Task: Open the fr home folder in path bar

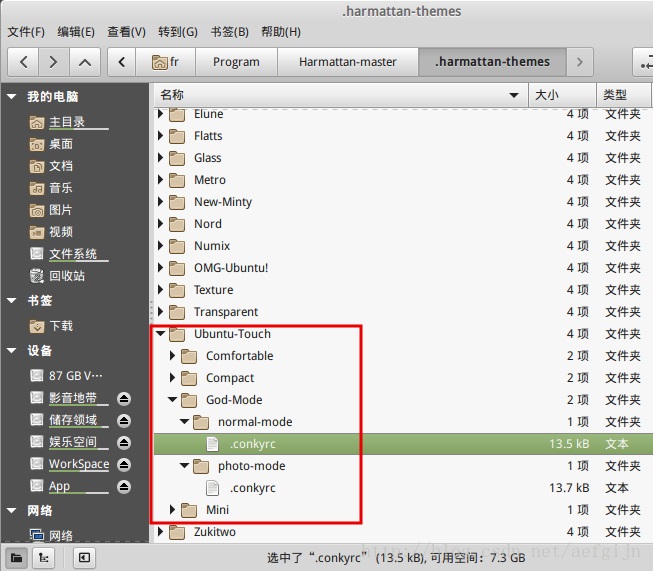Action: [165, 62]
